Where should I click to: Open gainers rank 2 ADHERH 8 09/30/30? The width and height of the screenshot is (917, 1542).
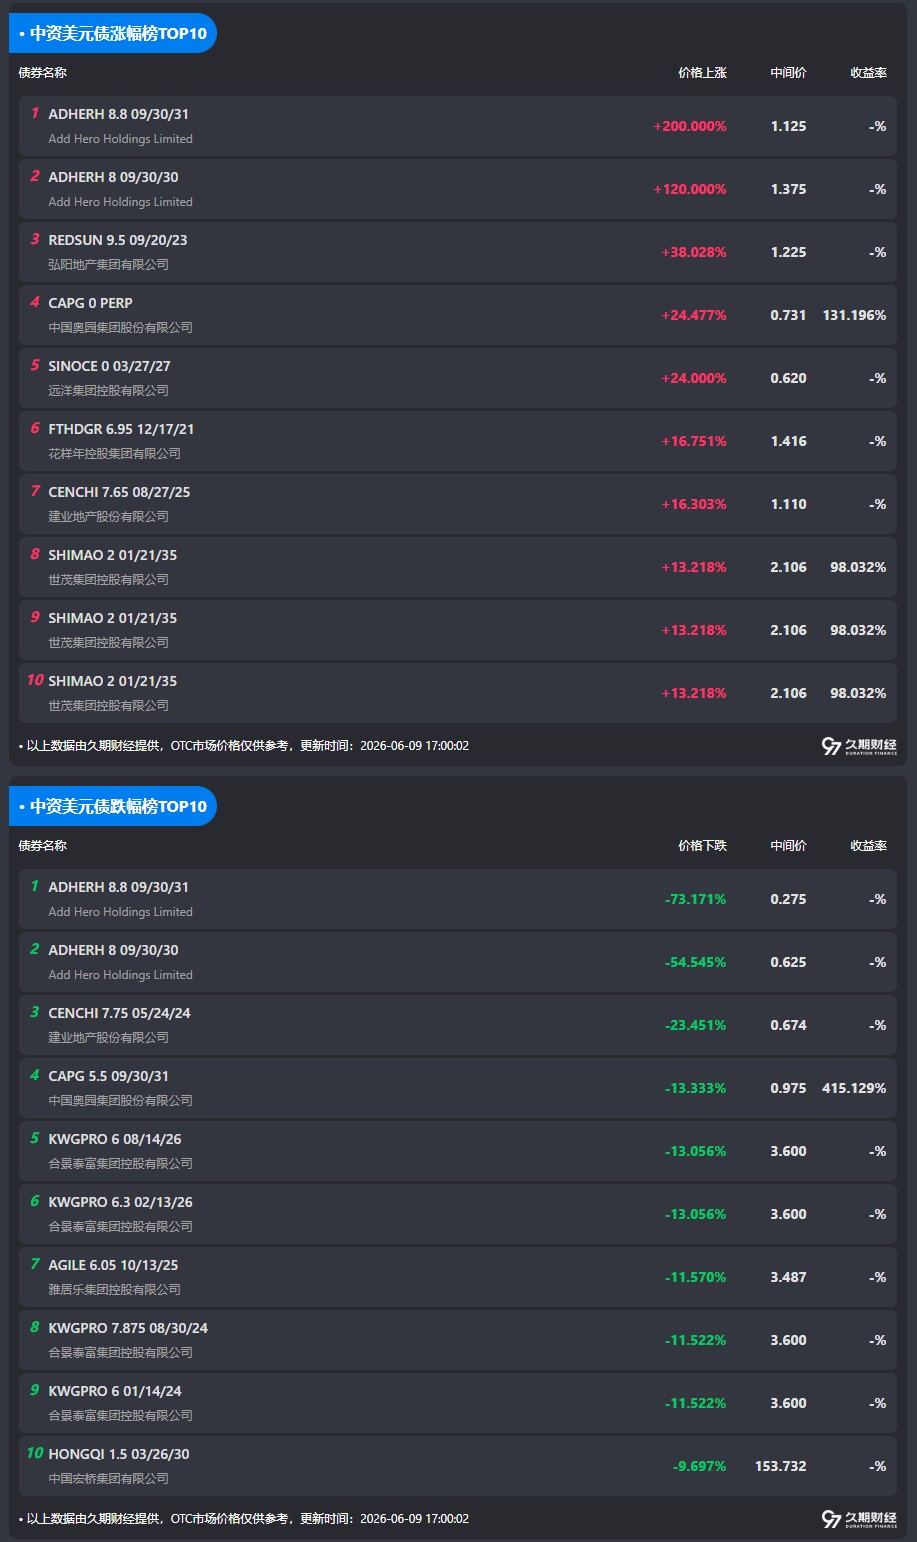458,189
